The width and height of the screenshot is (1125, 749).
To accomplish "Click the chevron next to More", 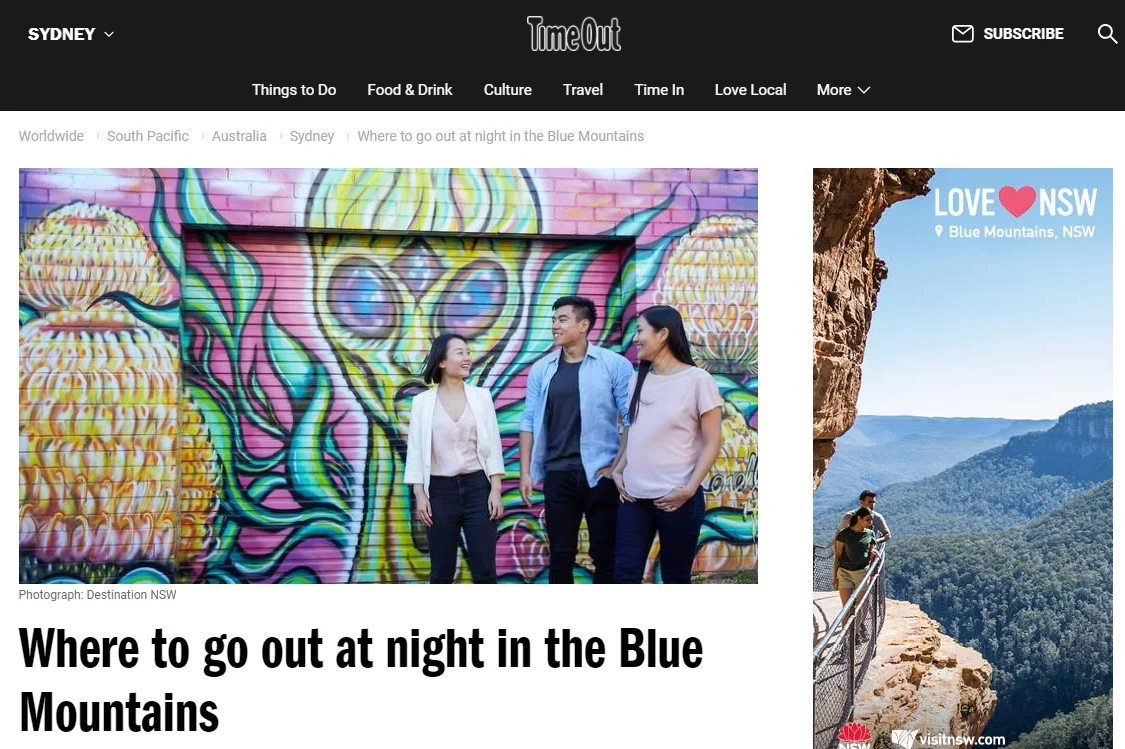I will coord(864,90).
